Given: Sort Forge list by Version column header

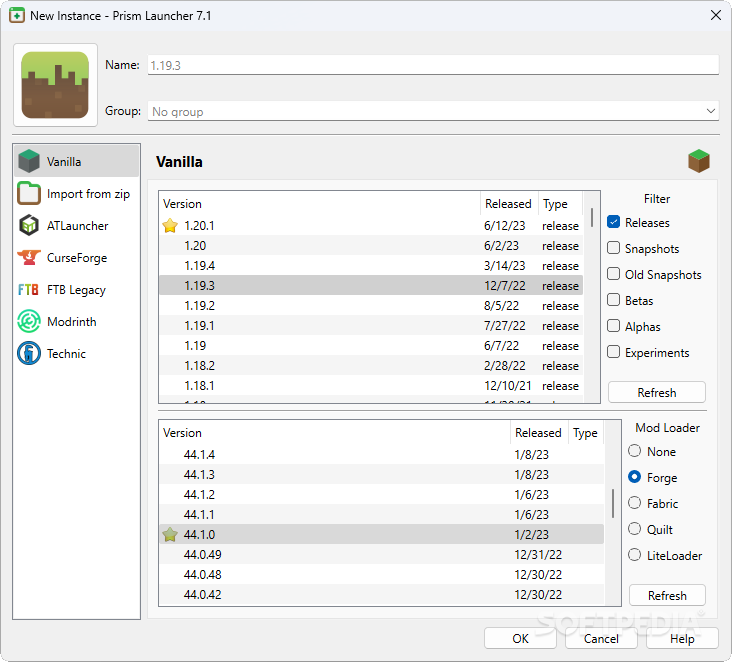Looking at the screenshot, I should click(x=334, y=432).
